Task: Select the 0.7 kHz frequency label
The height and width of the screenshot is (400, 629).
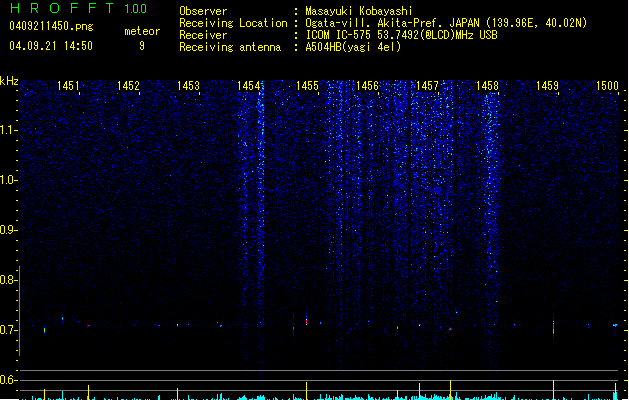Action: (x=8, y=330)
